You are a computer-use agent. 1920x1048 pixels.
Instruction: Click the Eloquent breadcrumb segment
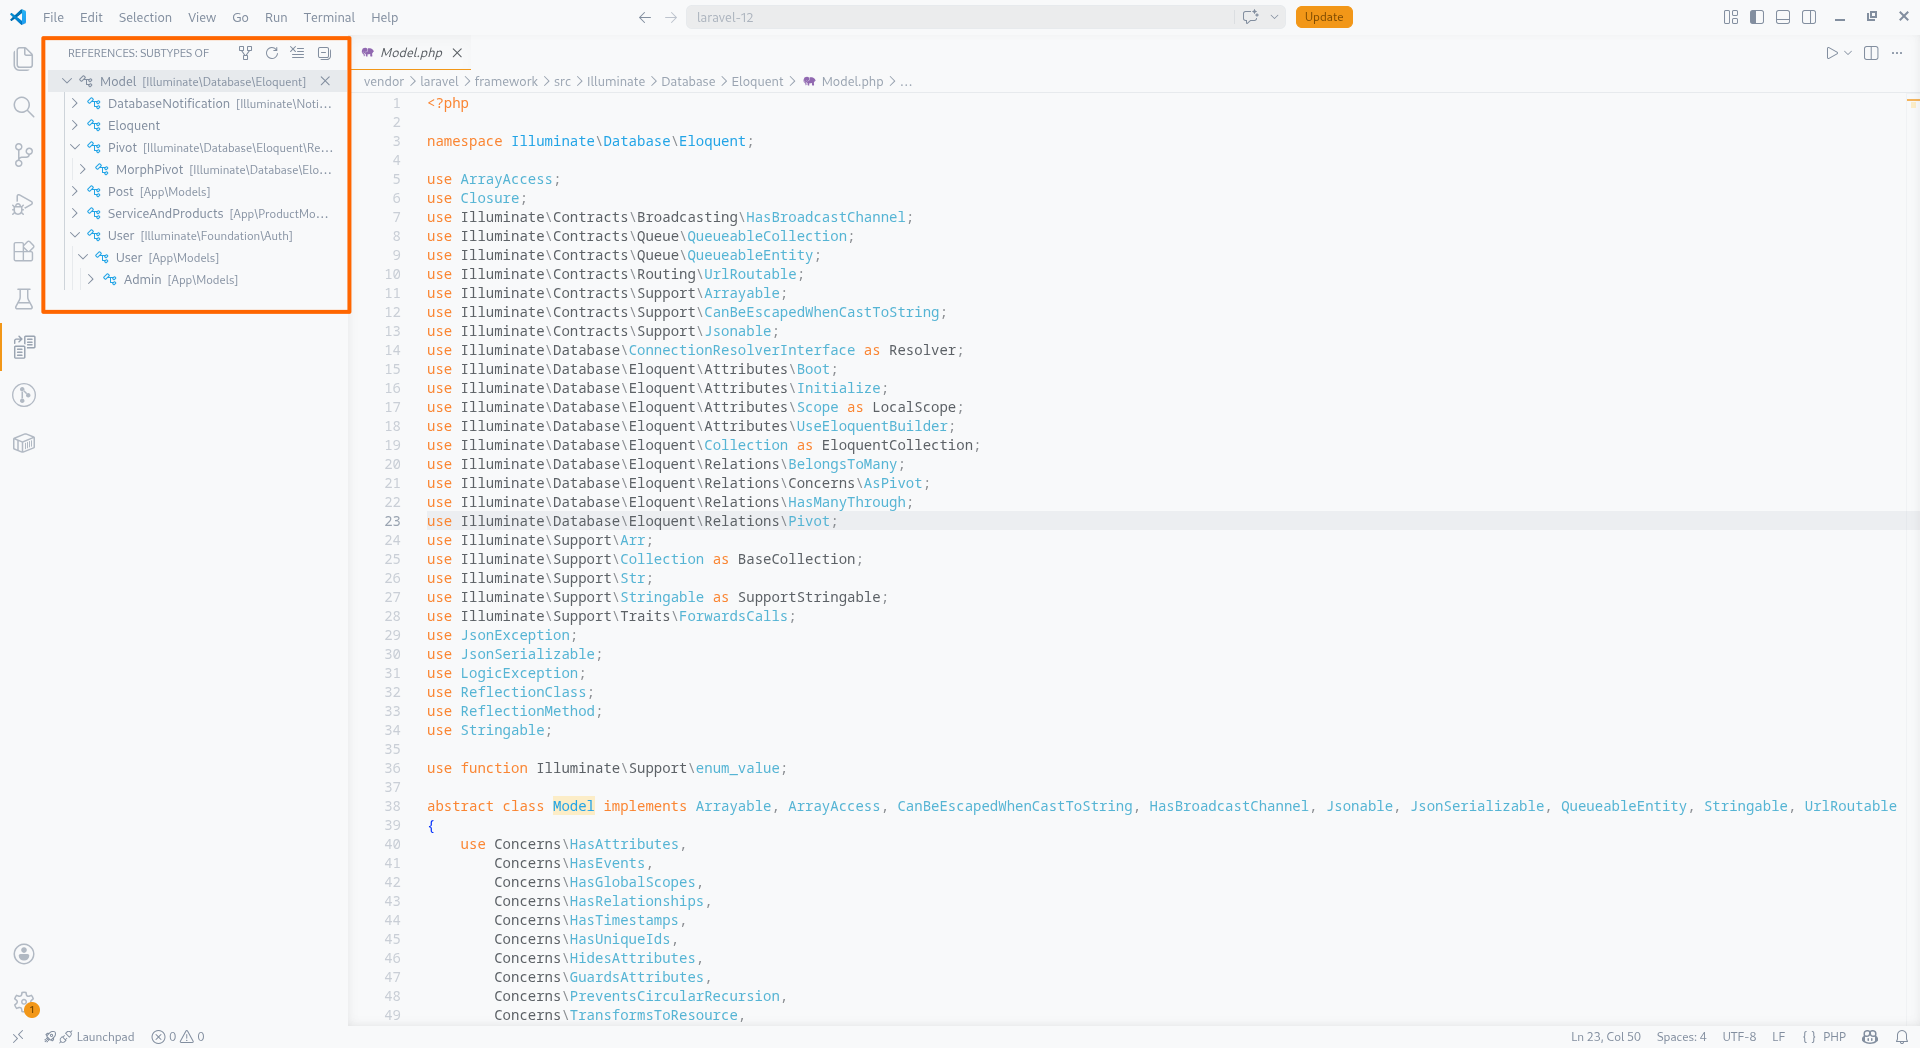[x=757, y=82]
